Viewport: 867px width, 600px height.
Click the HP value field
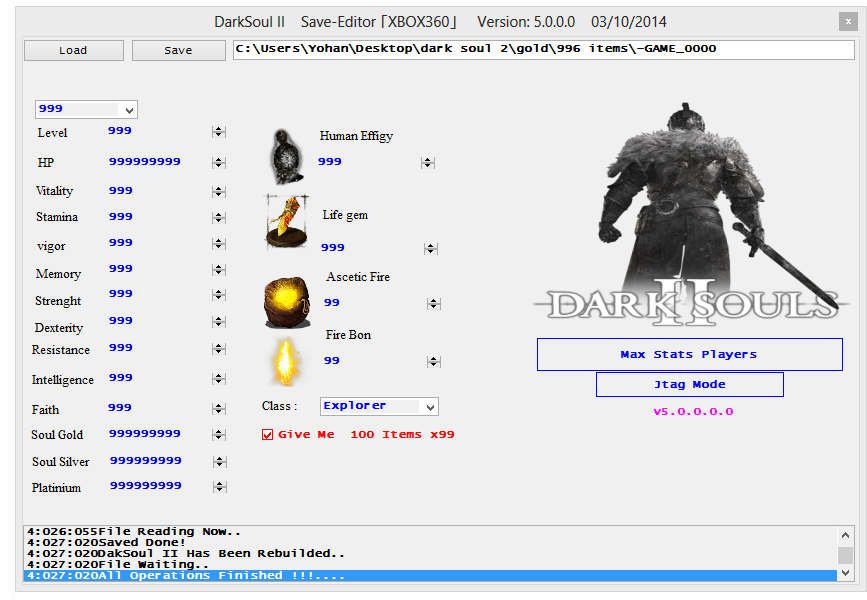[145, 161]
